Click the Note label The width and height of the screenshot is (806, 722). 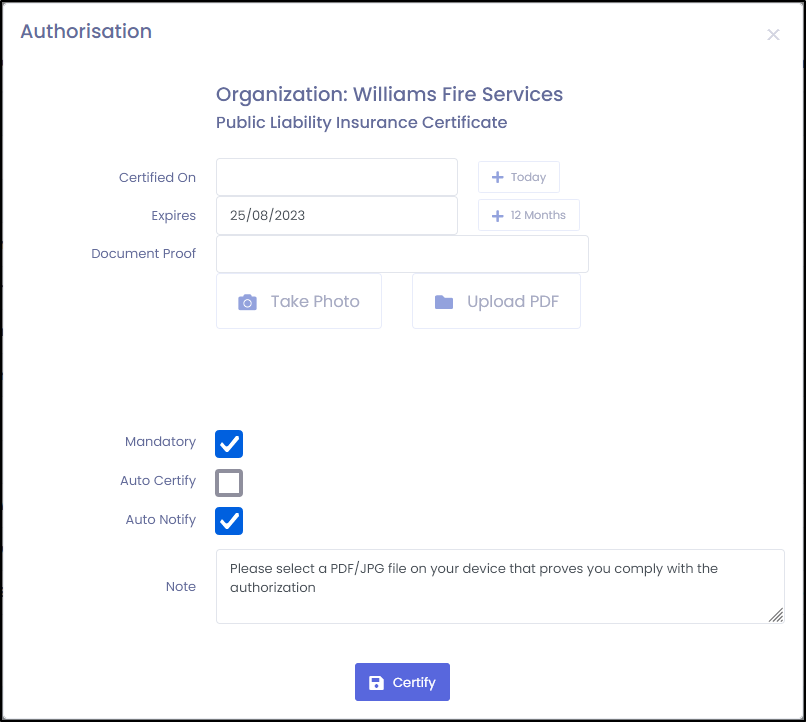pos(180,586)
